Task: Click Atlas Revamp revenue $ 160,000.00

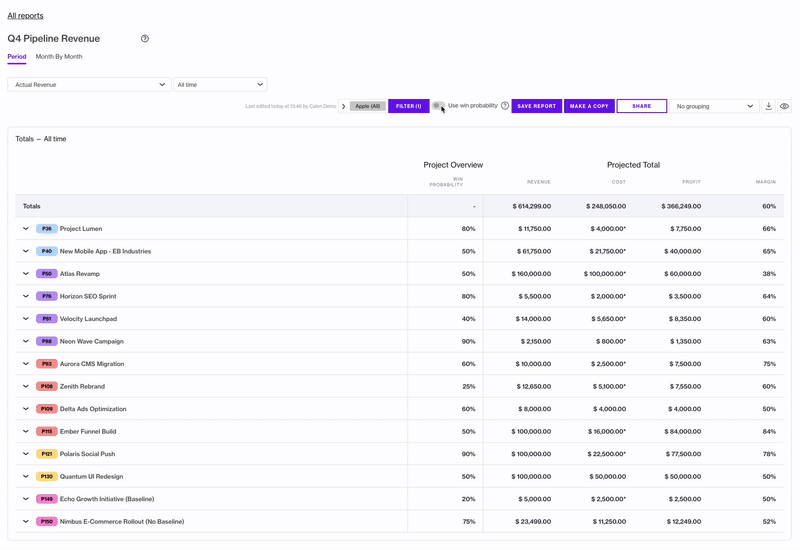Action: (531, 273)
